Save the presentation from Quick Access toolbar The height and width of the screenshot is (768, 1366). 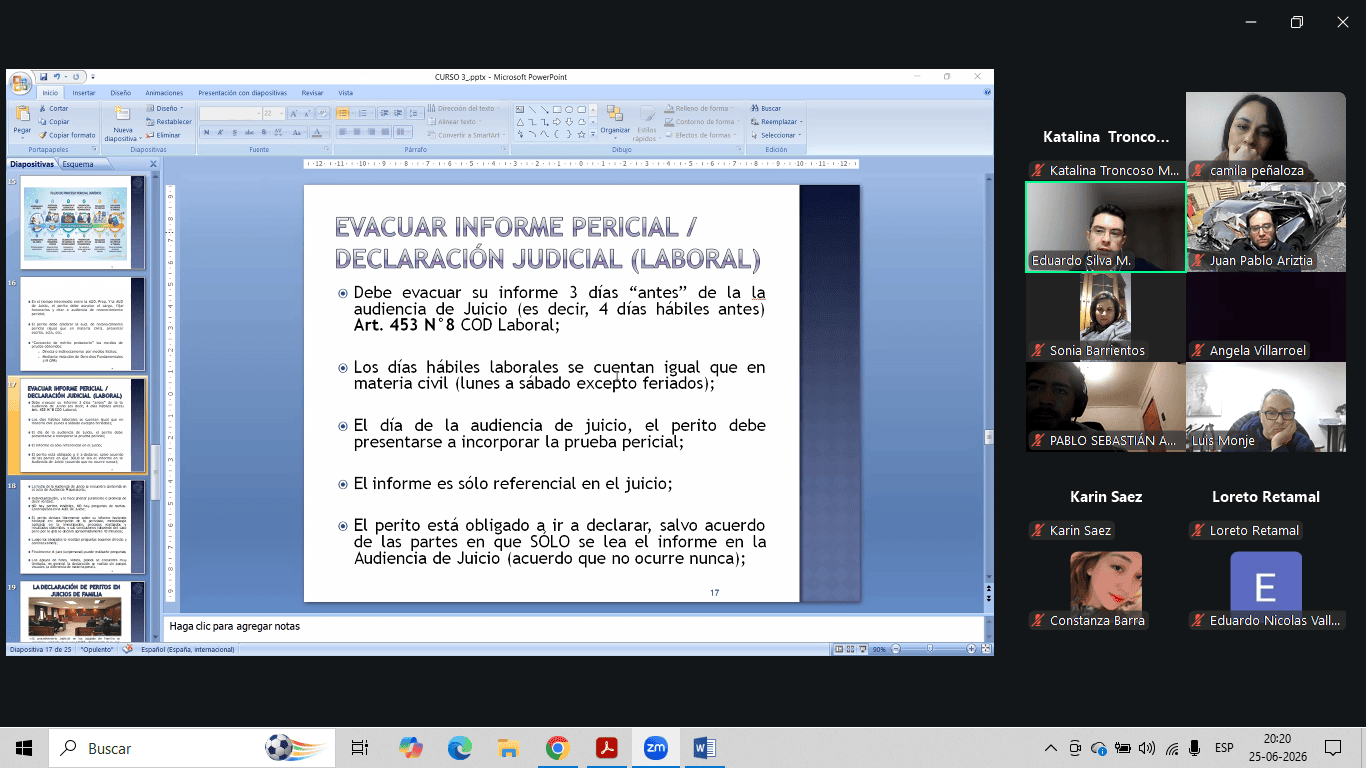click(44, 76)
